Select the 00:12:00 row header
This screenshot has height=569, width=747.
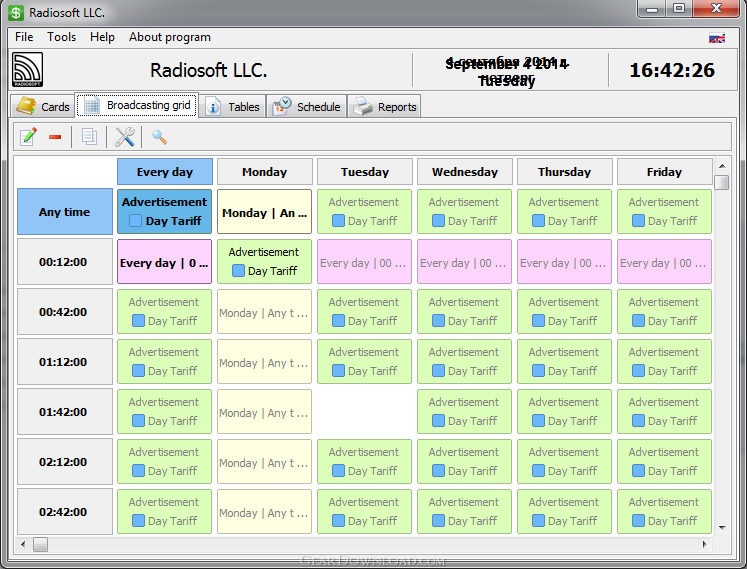pos(65,262)
